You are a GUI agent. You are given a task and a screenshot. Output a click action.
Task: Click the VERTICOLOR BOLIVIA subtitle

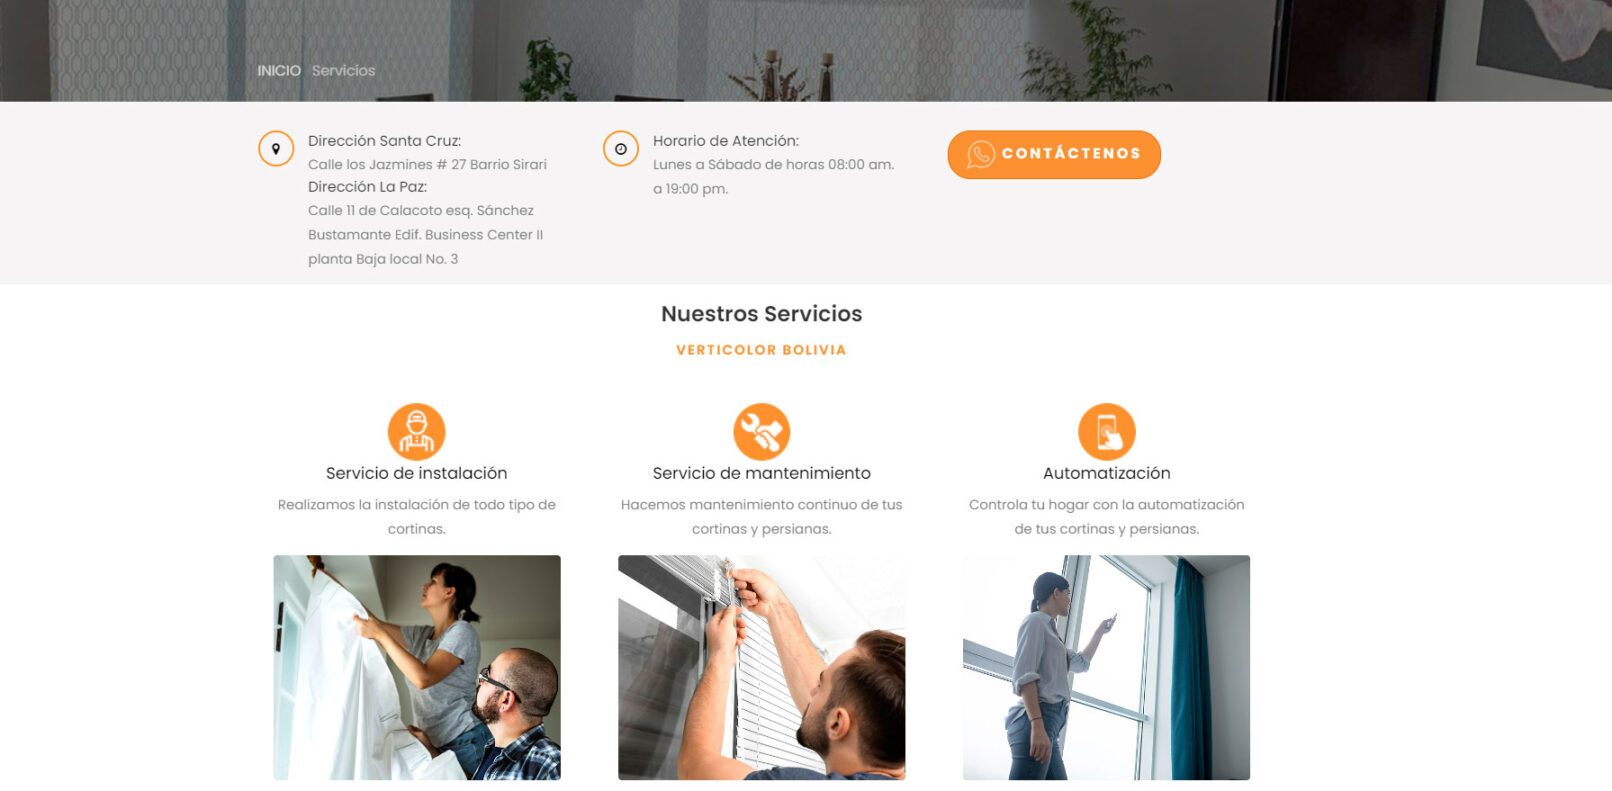762,350
